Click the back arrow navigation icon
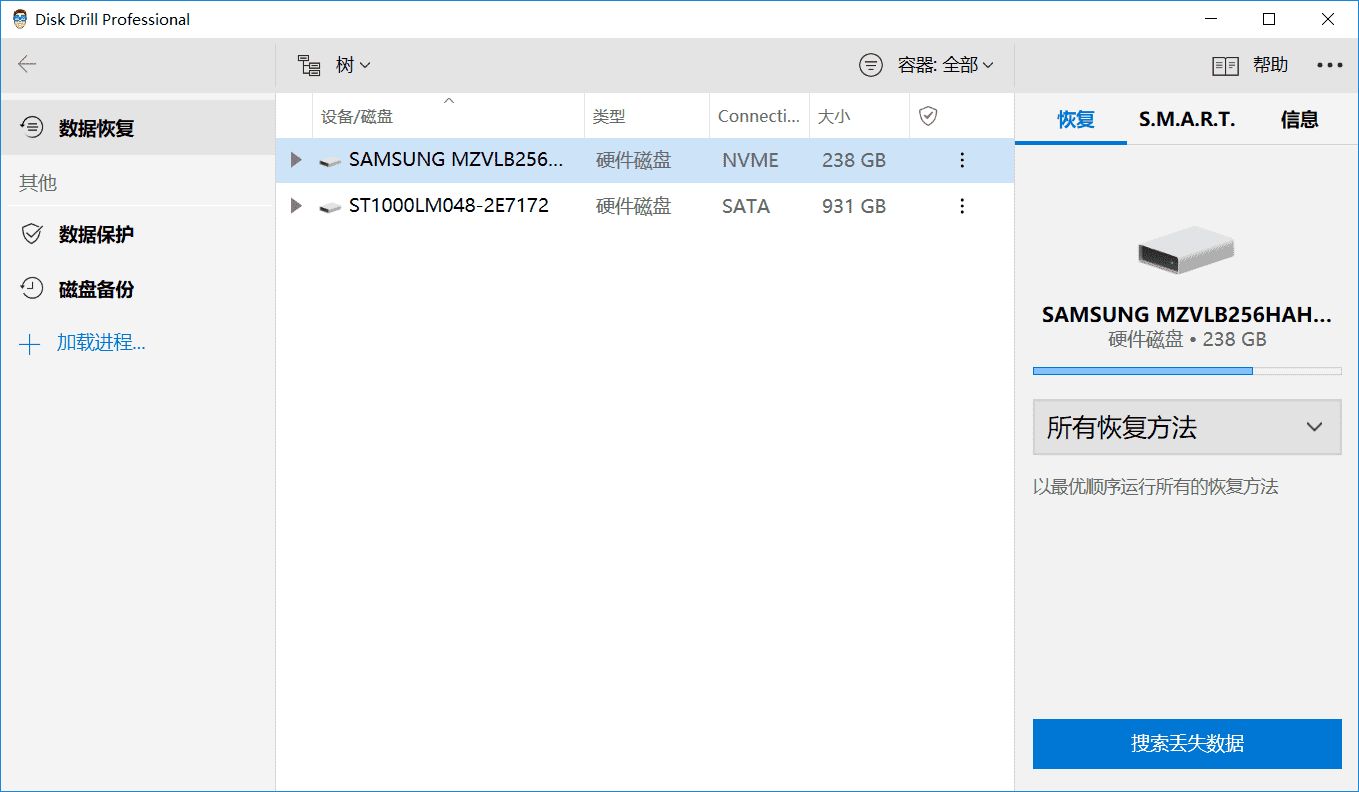The image size is (1359, 792). pos(27,64)
